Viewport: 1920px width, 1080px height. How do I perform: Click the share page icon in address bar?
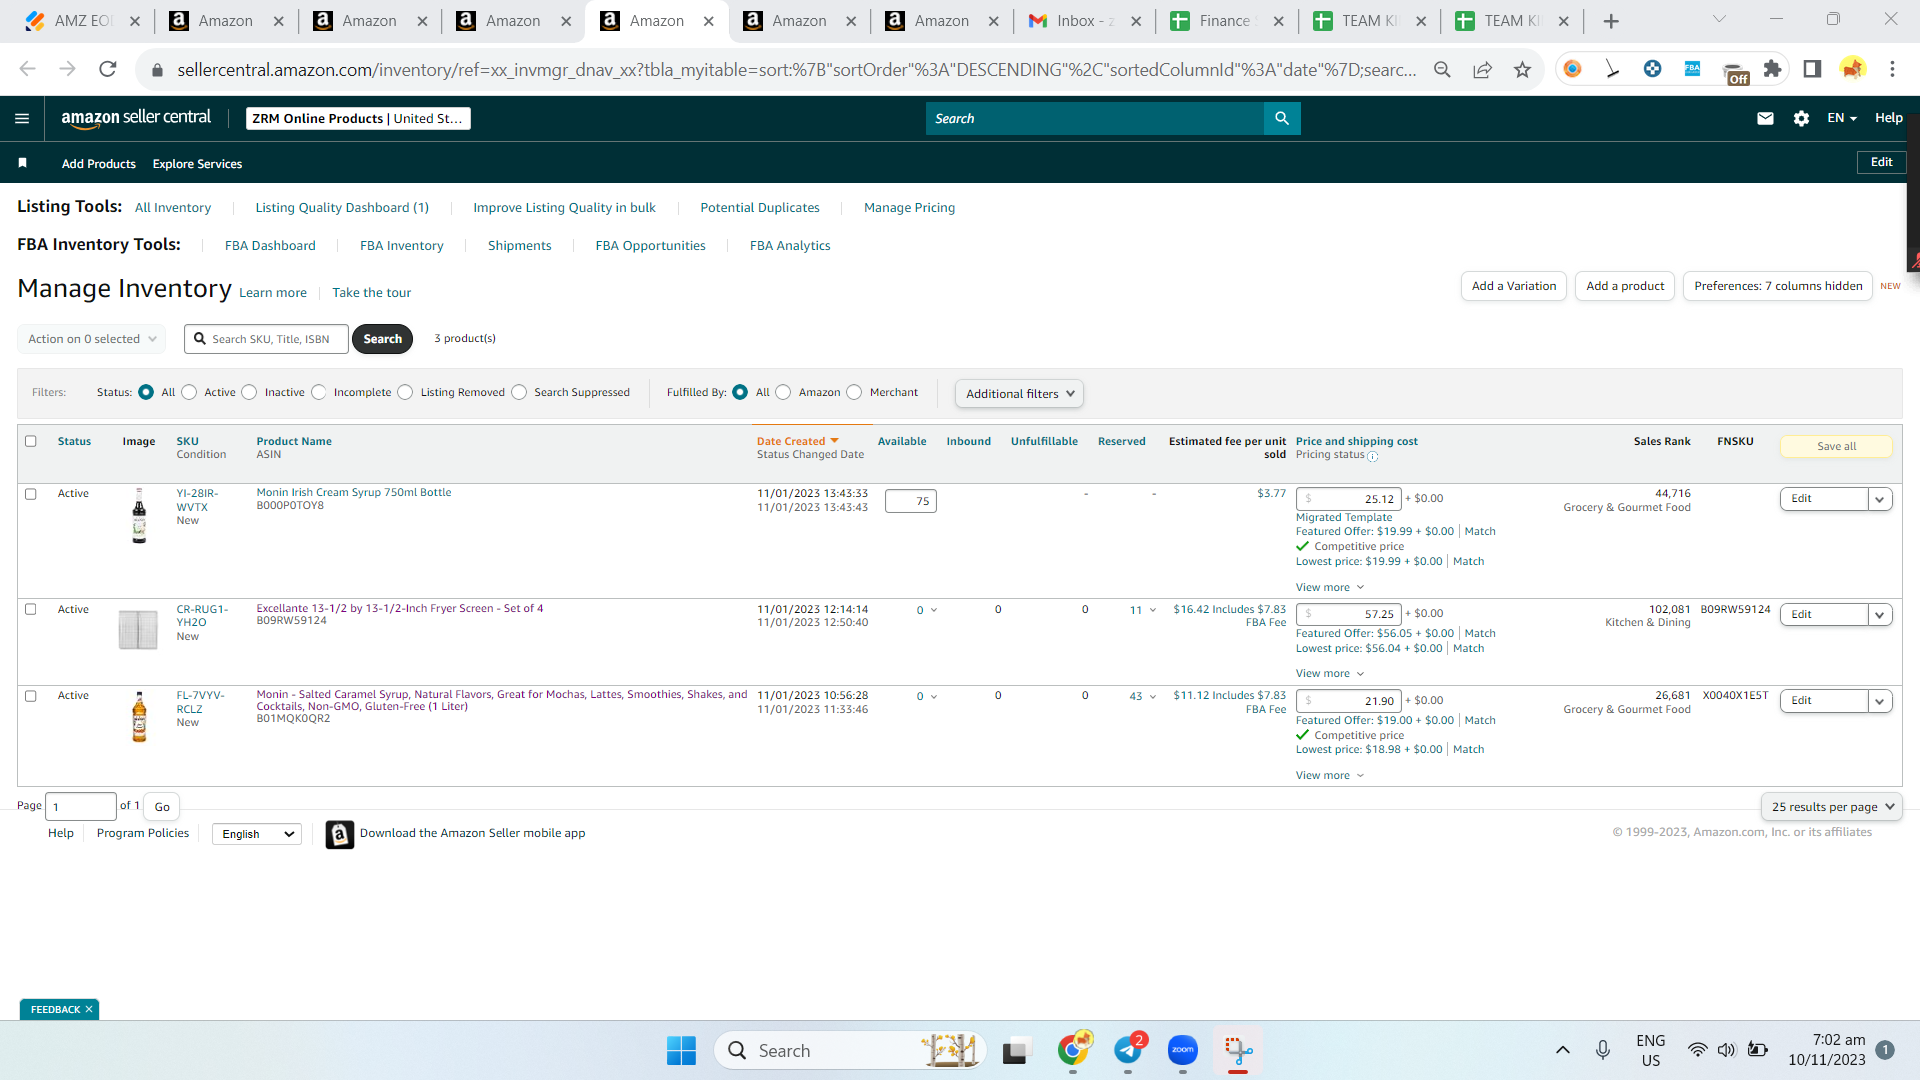[x=1482, y=69]
